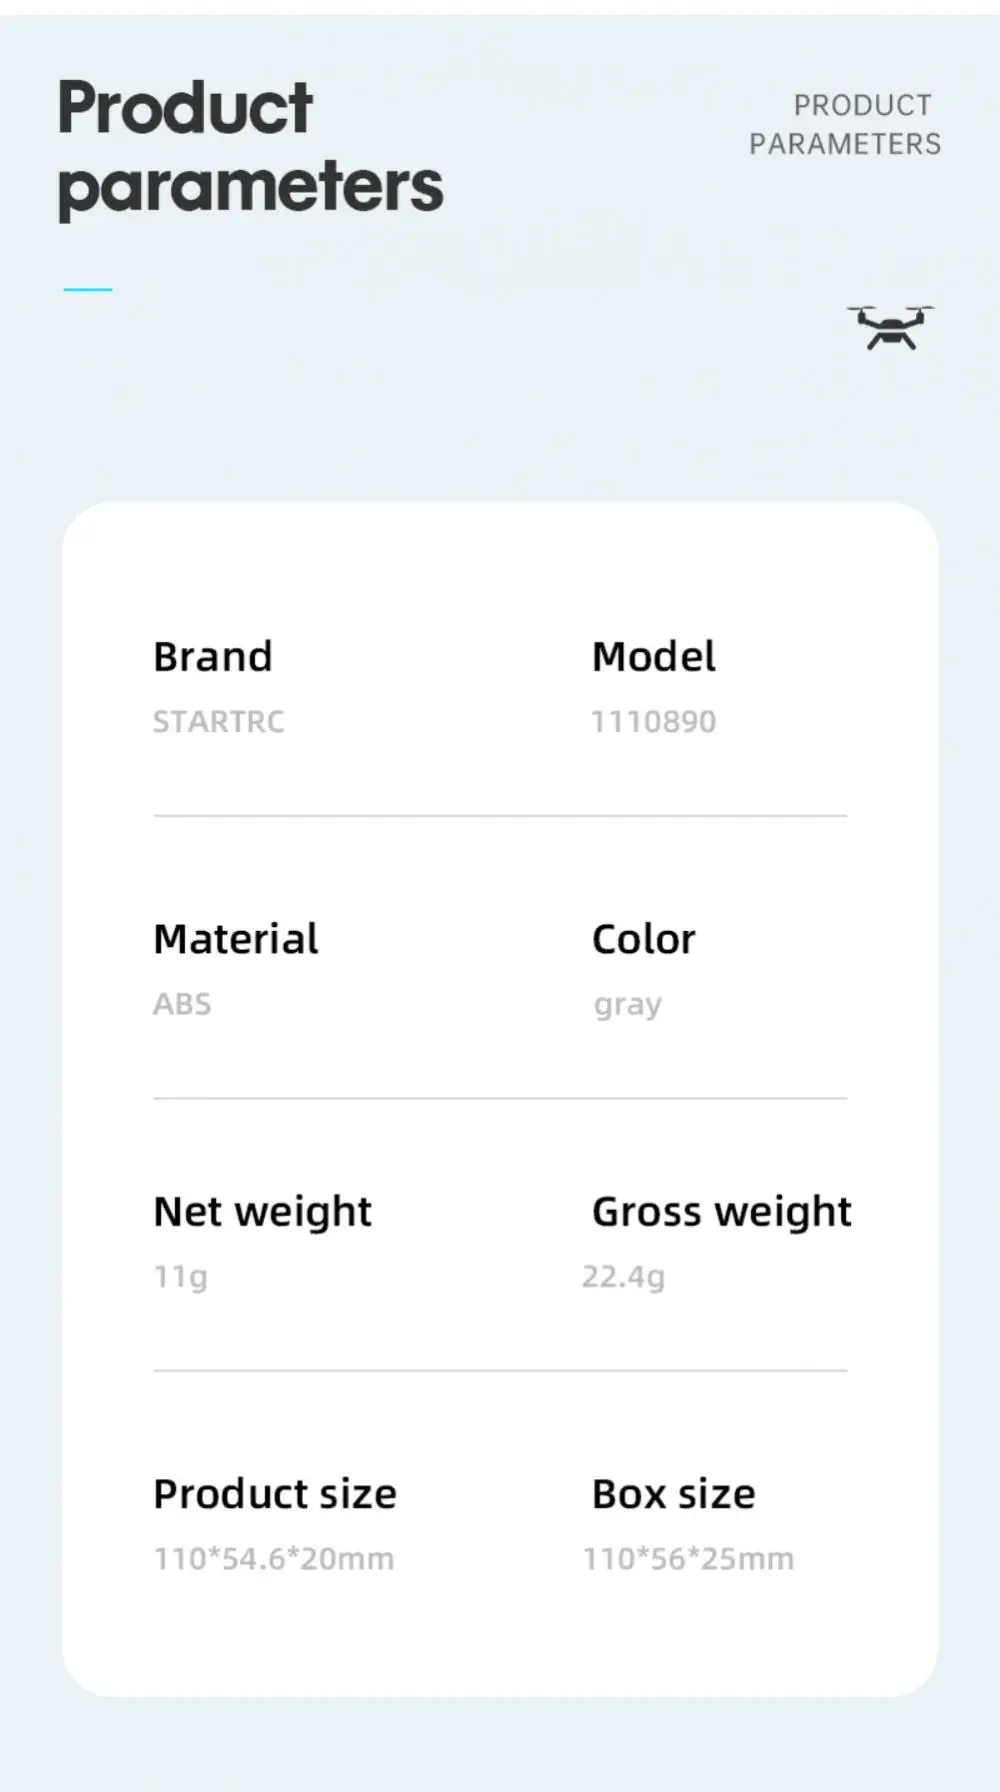Click the drone icon

[x=890, y=328]
